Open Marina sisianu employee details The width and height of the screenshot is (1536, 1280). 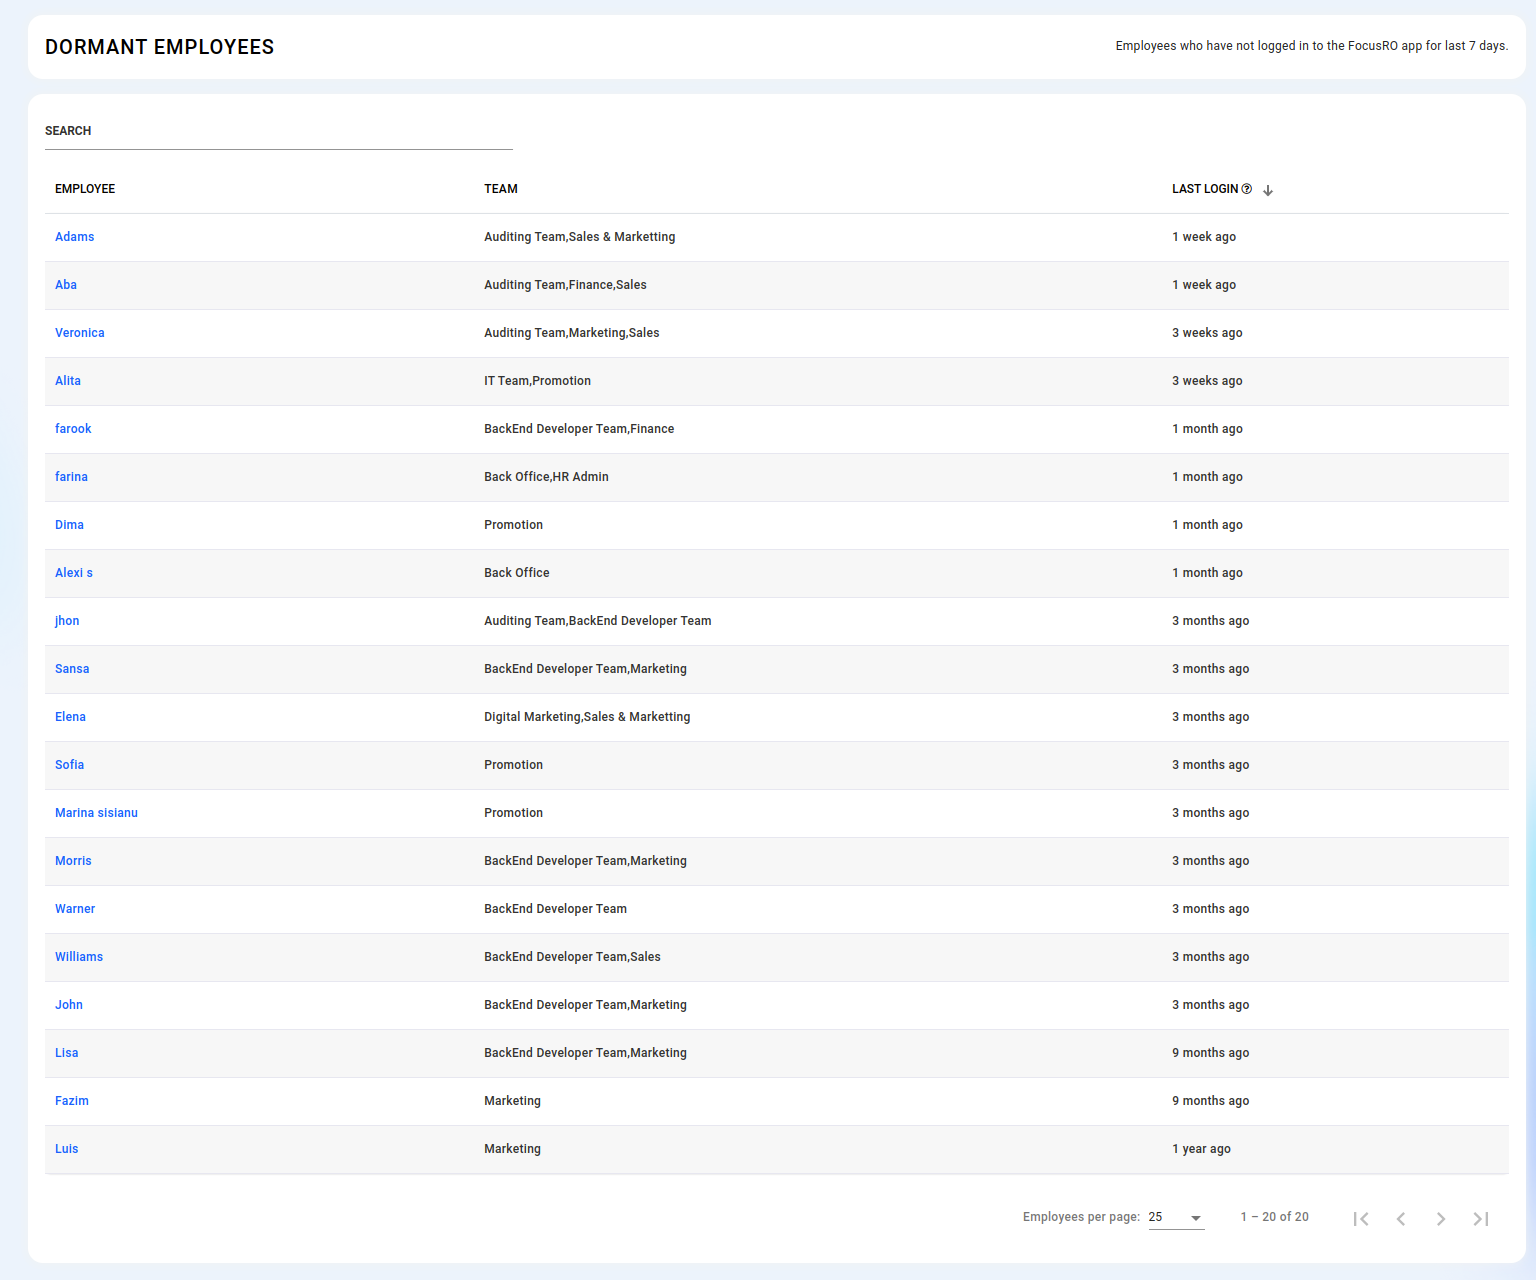click(x=96, y=813)
